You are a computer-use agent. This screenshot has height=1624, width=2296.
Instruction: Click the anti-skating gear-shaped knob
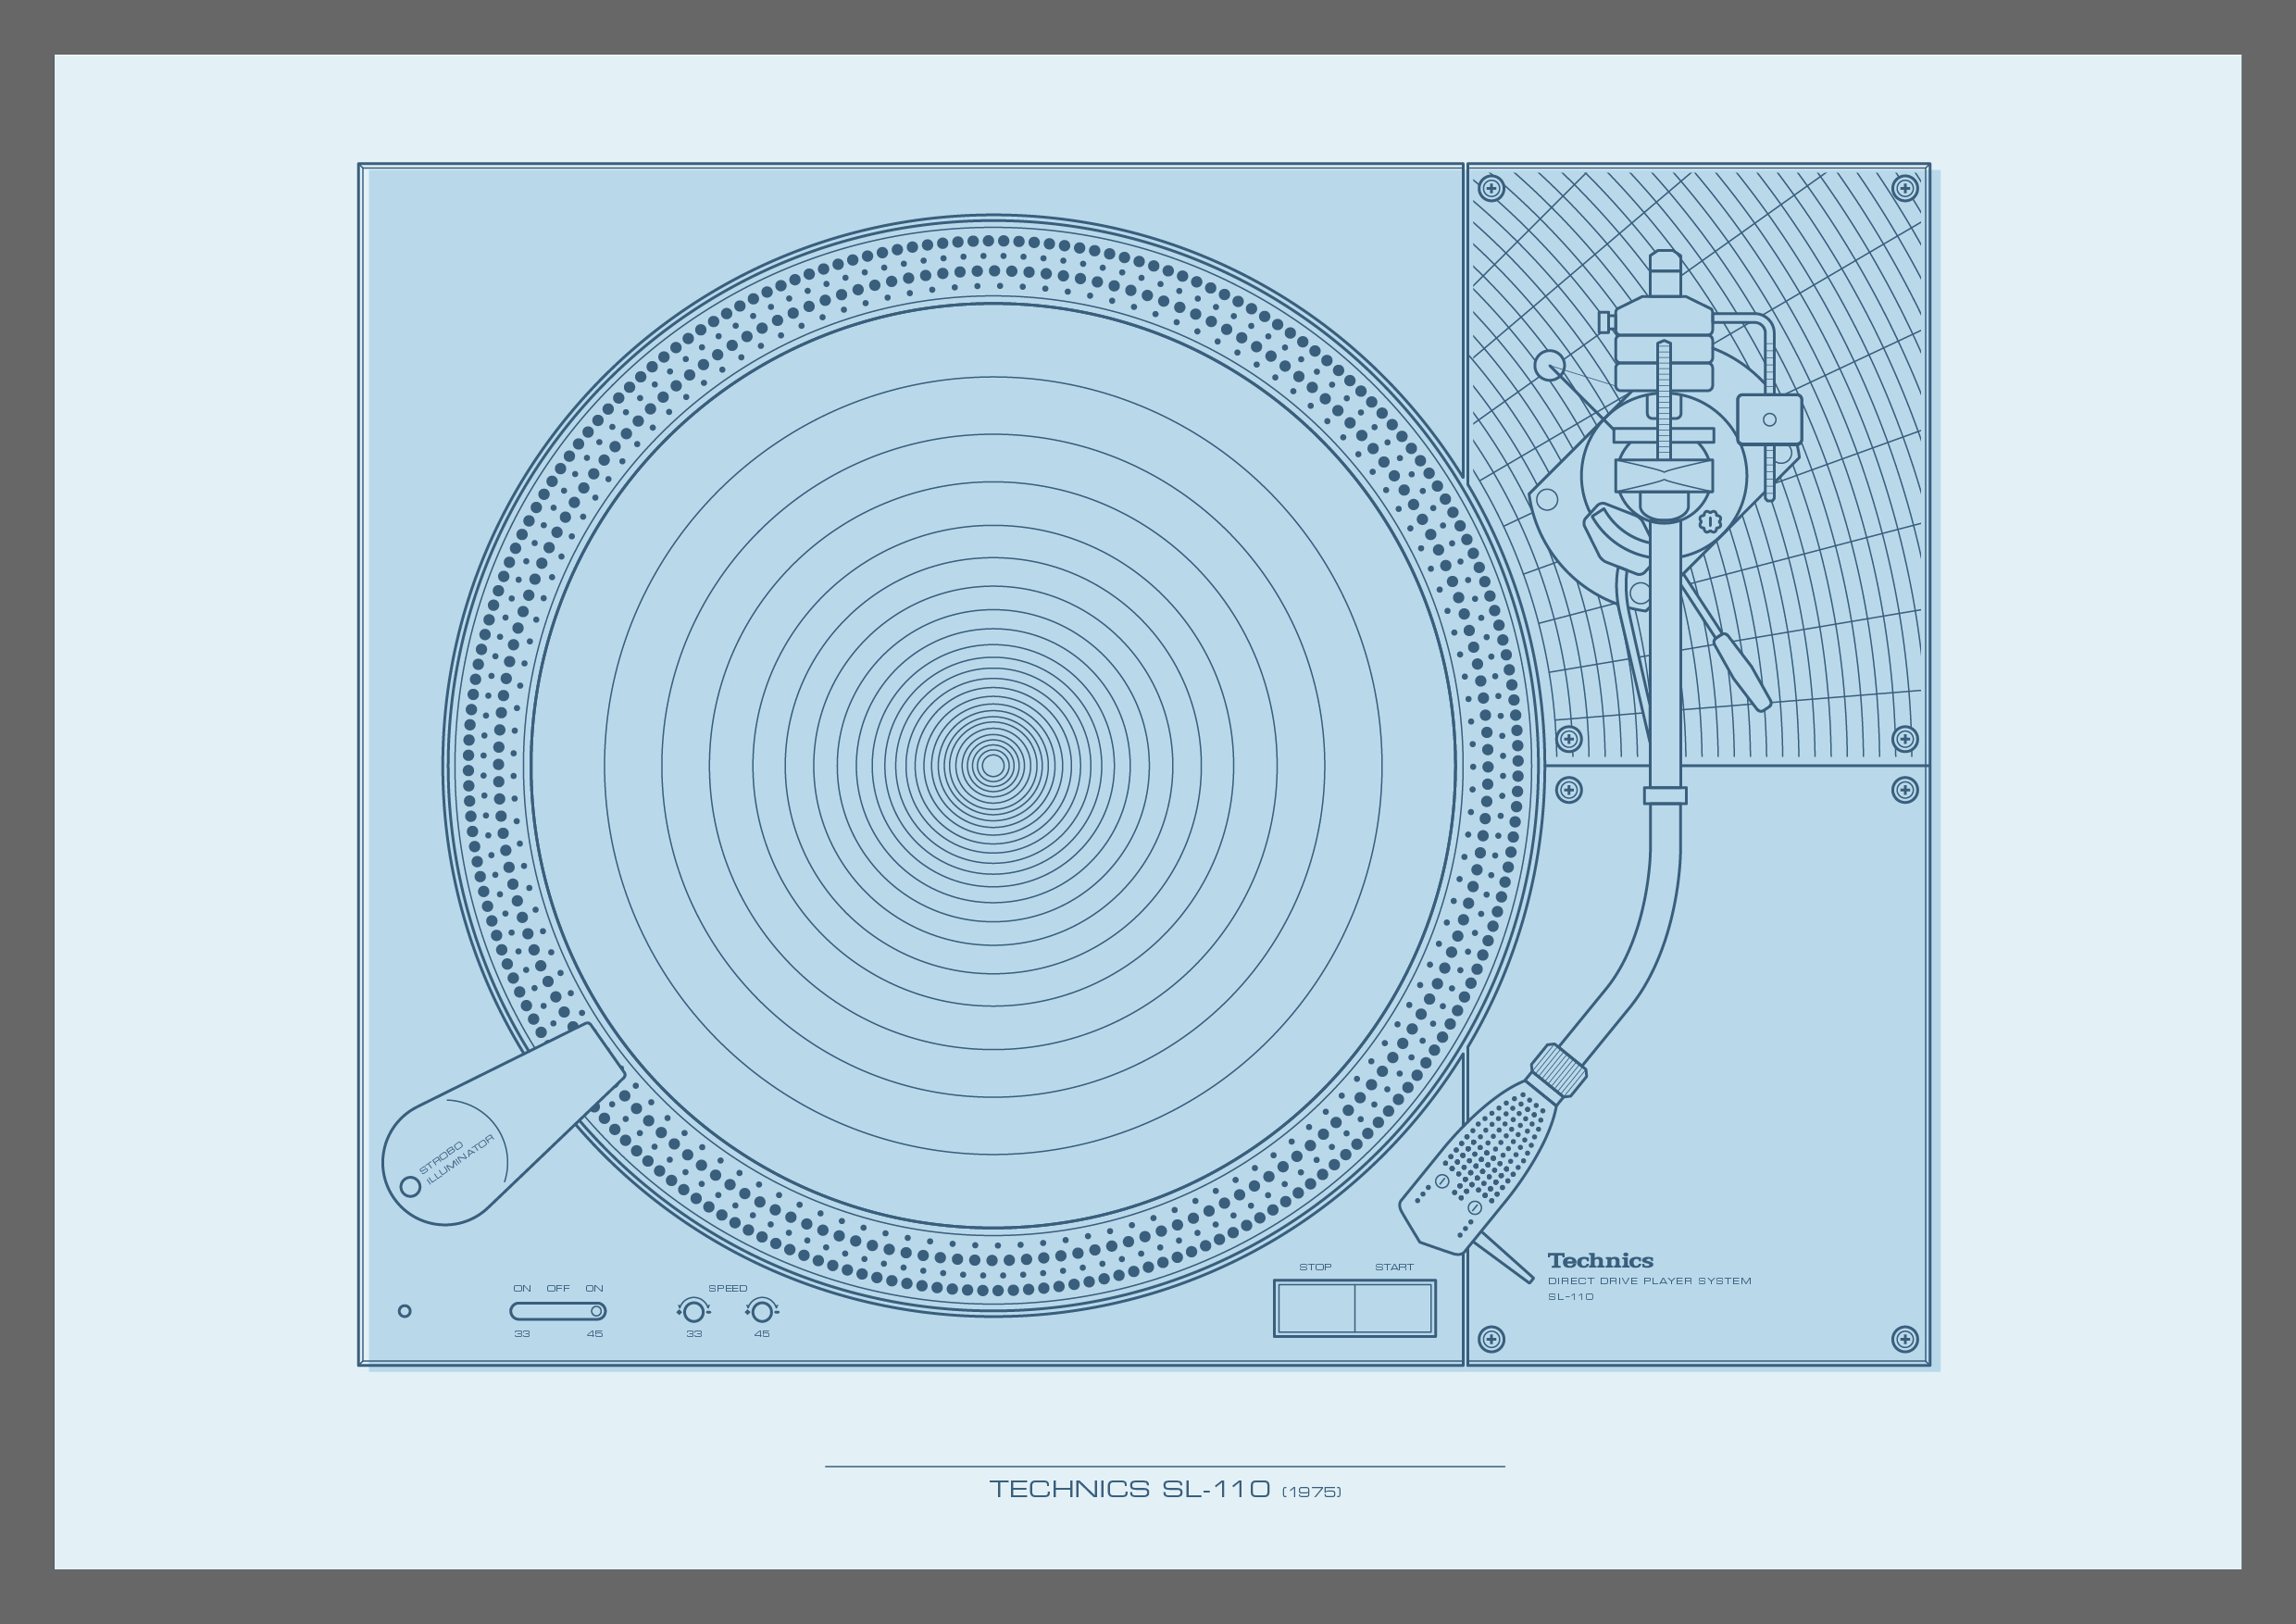[x=1710, y=521]
